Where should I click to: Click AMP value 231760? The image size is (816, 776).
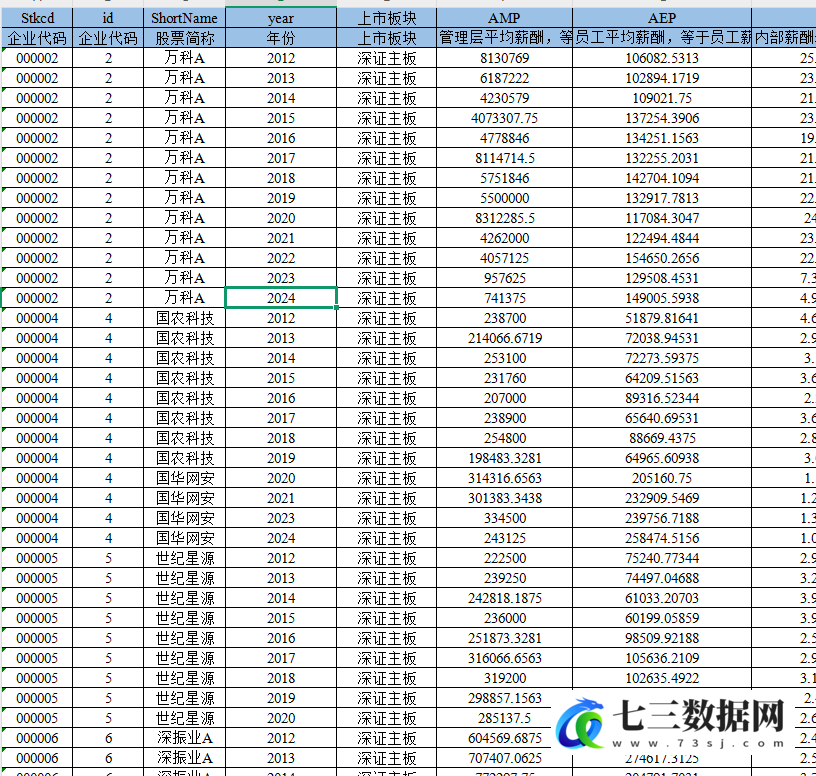pyautogui.click(x=504, y=378)
